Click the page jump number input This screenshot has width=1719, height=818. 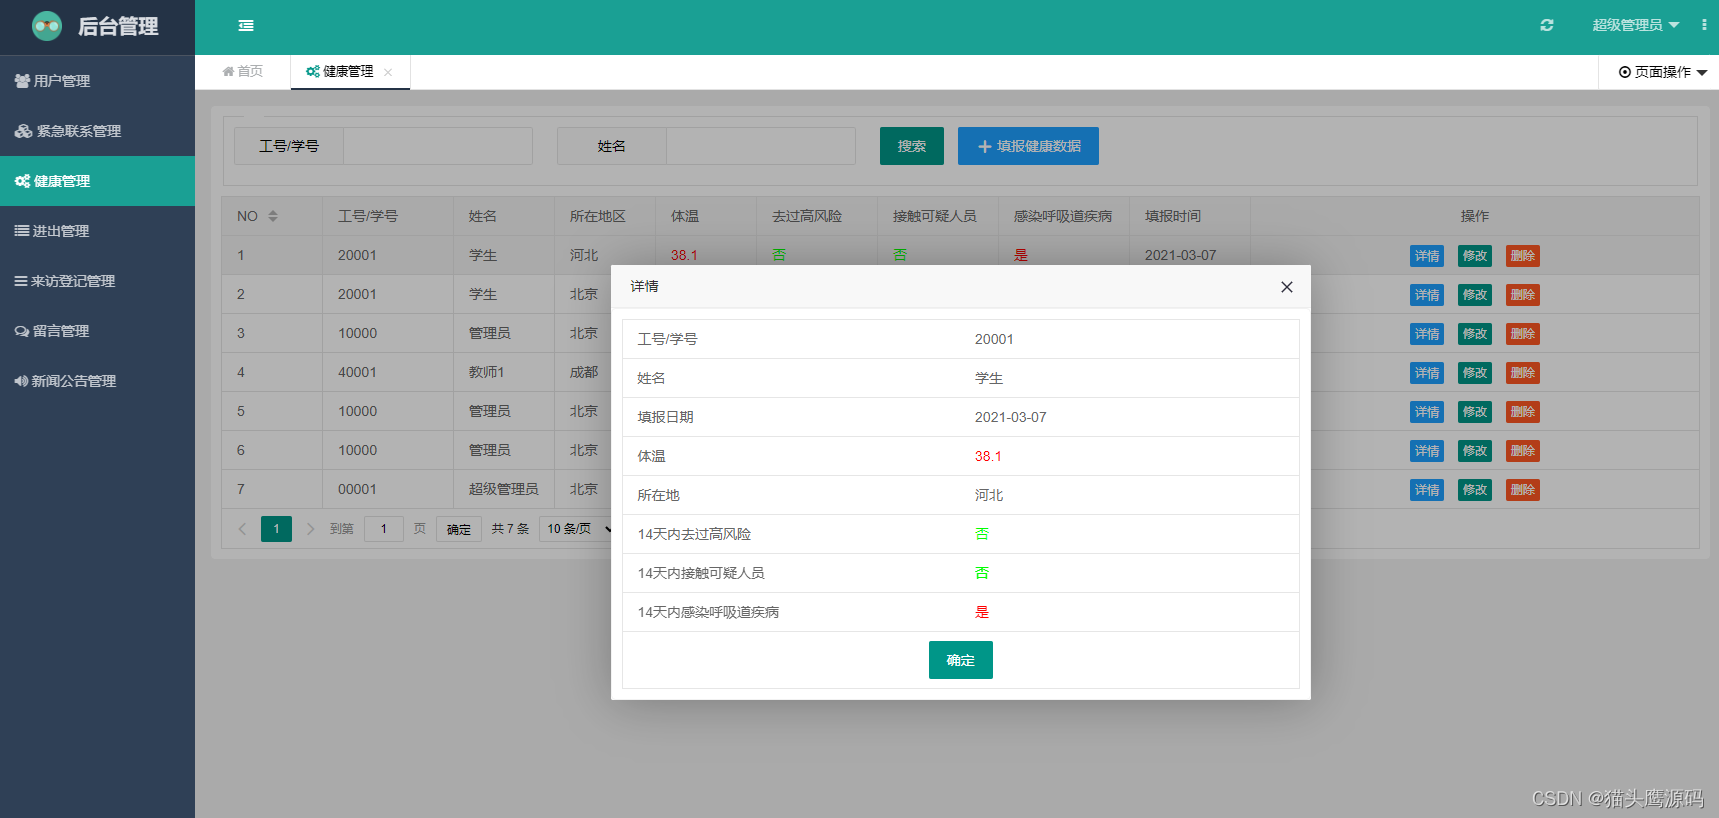384,529
